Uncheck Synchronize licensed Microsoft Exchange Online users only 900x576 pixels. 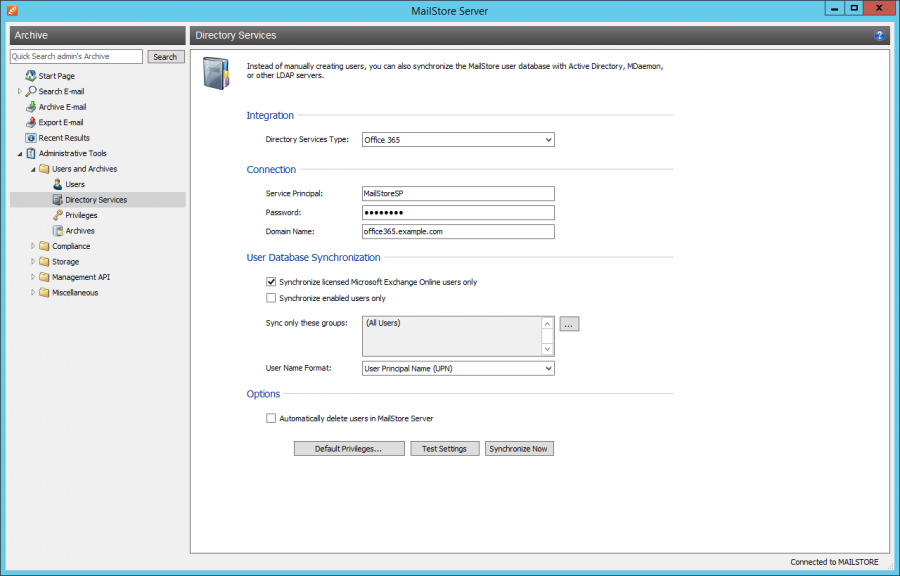[x=271, y=281]
